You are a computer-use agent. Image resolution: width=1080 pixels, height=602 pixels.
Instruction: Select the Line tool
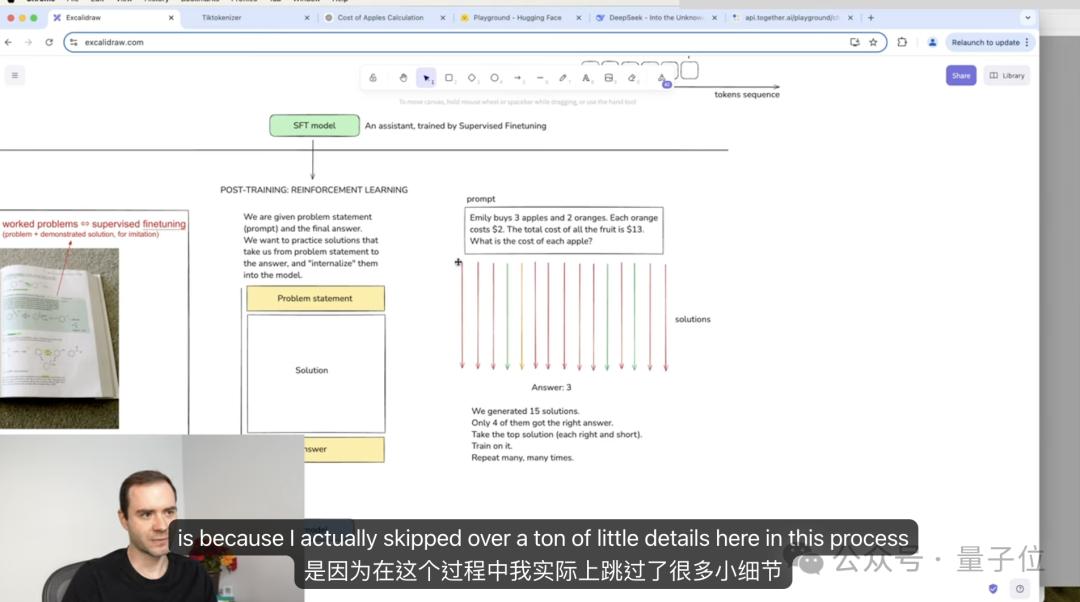pos(540,78)
